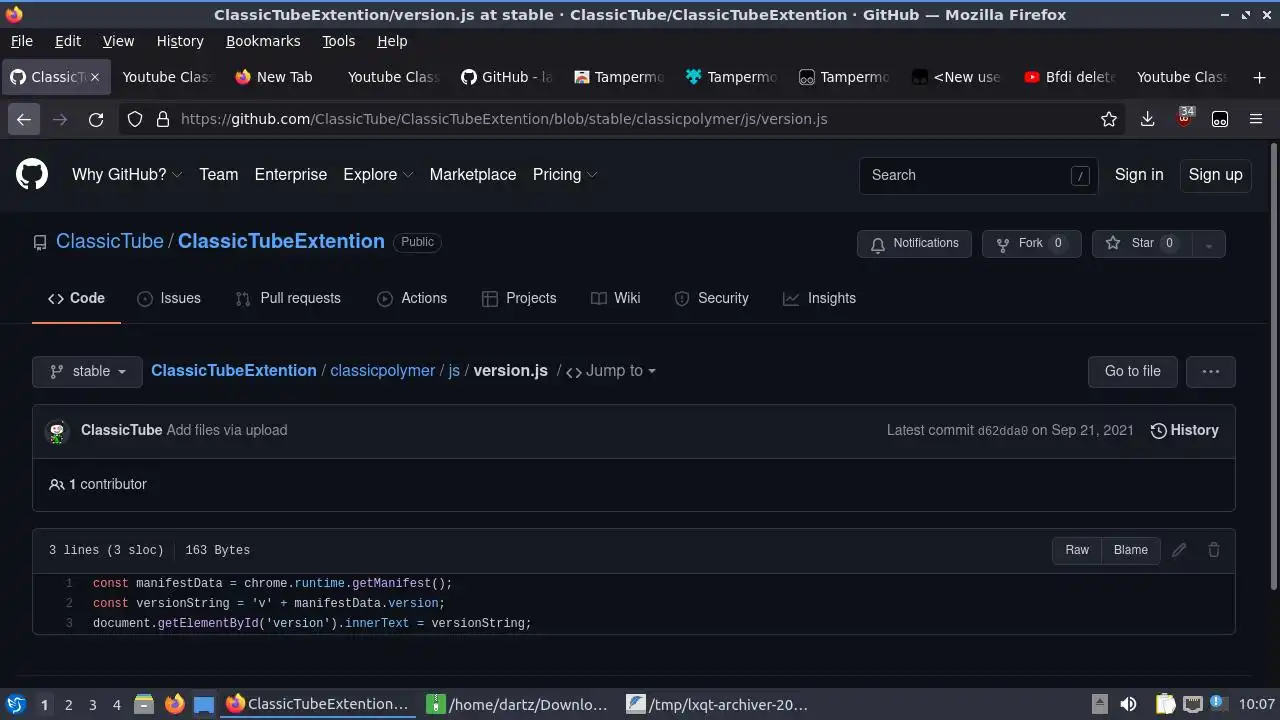Click the pencil edit file icon
The height and width of the screenshot is (720, 1280).
click(x=1179, y=550)
